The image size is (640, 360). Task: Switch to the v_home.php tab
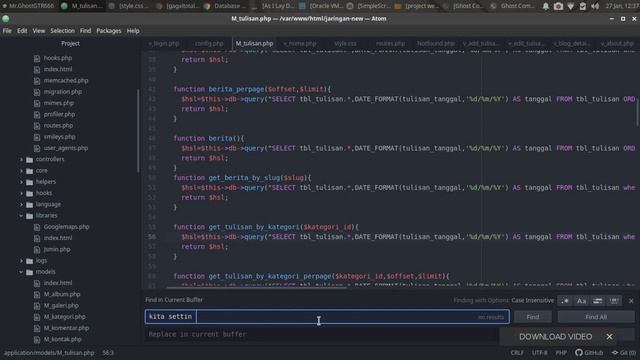[x=300, y=43]
